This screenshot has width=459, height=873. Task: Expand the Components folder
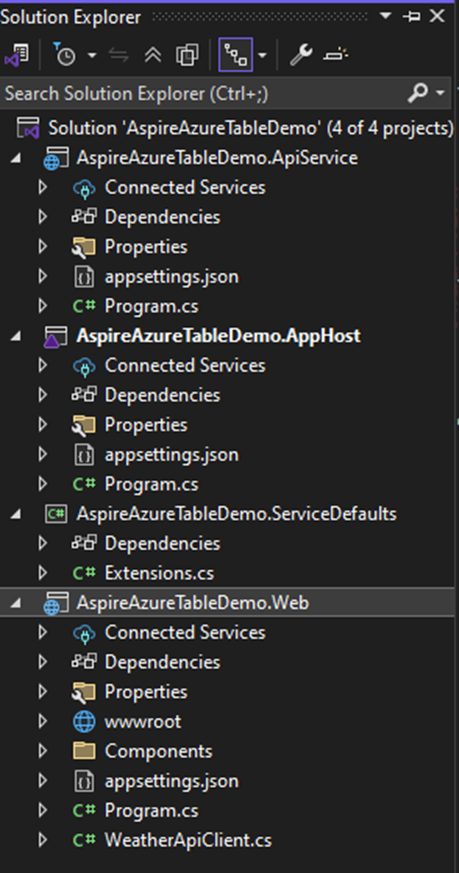tap(42, 752)
